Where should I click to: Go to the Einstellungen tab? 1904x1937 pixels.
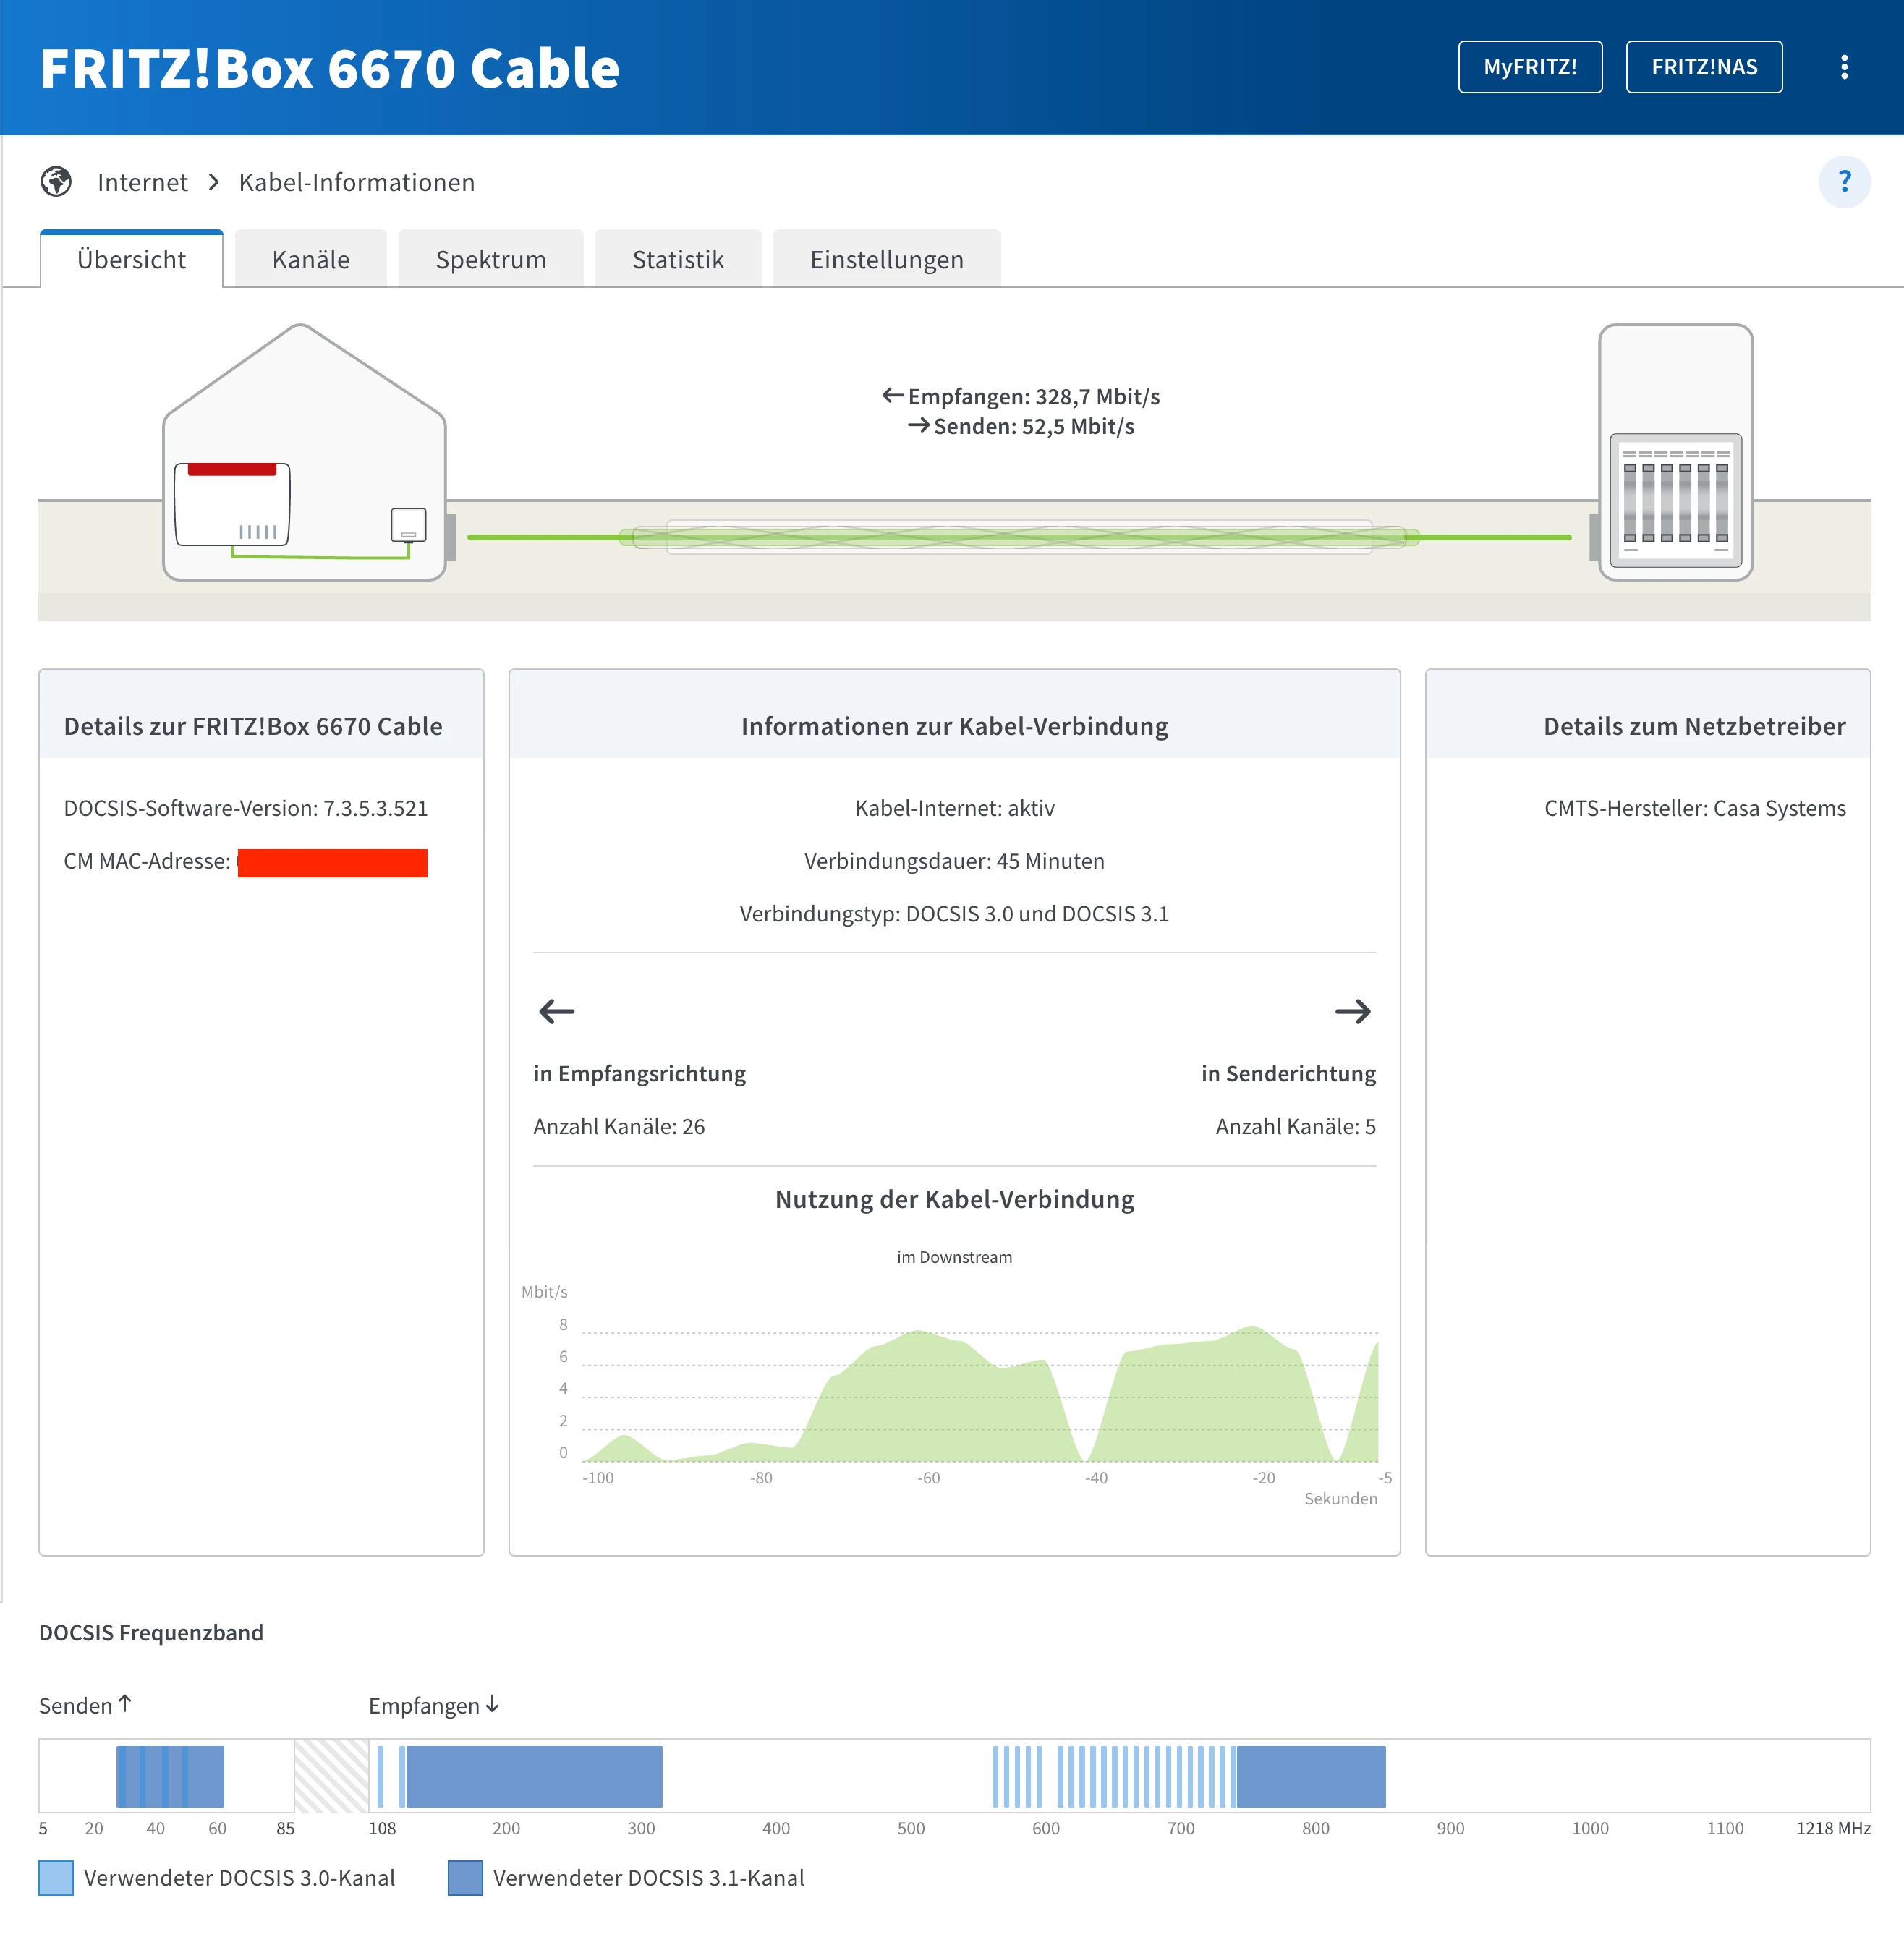tap(886, 260)
